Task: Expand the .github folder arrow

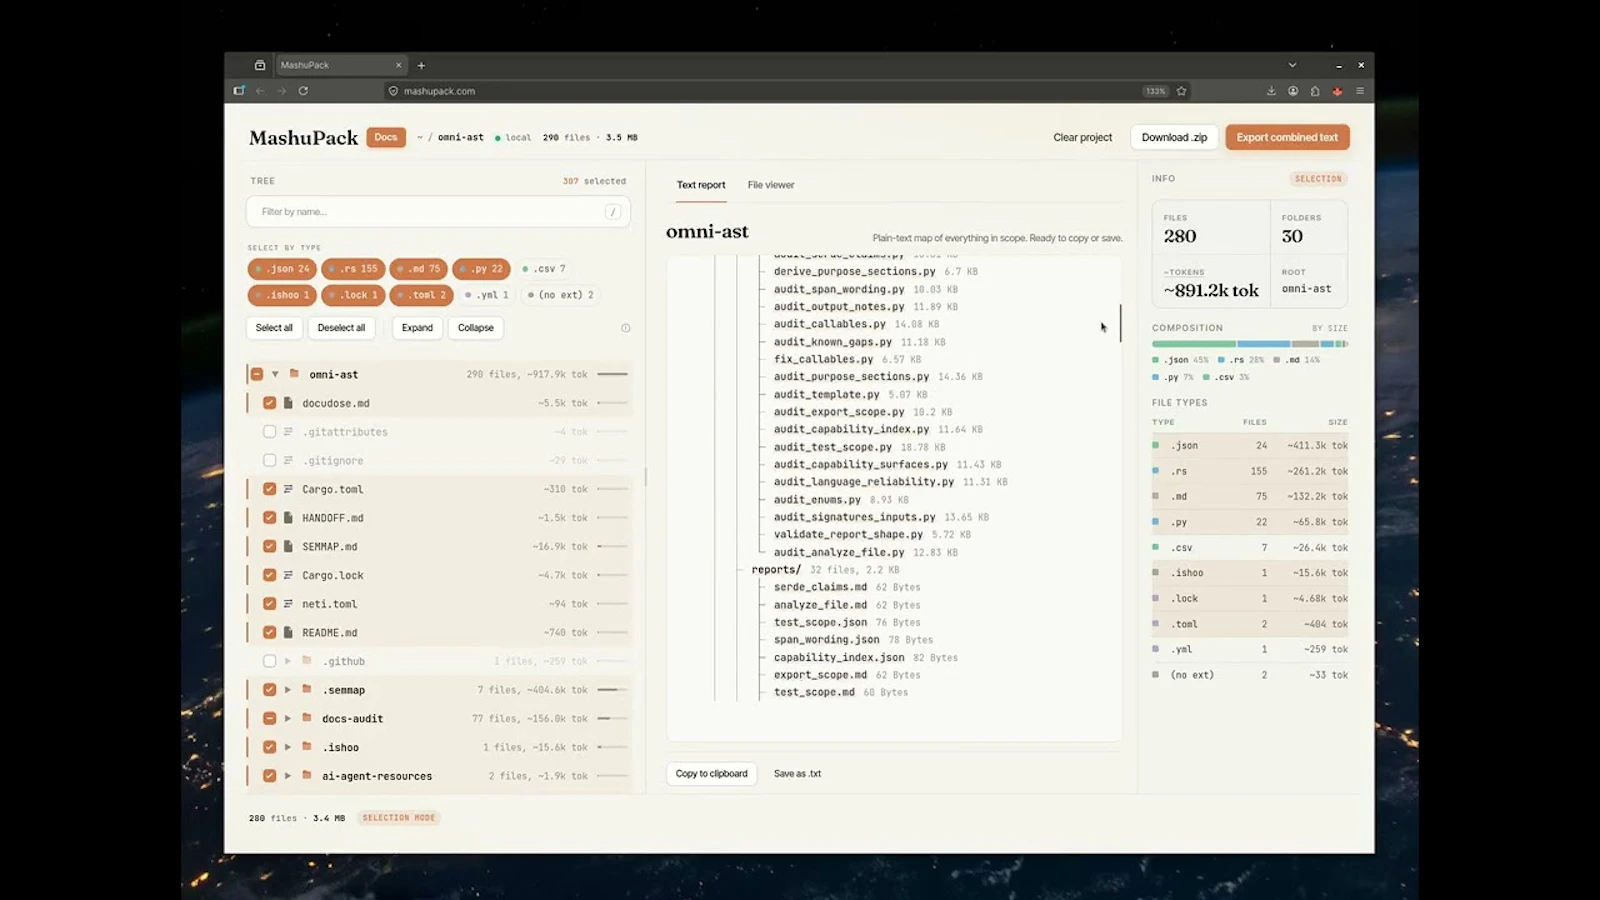Action: [x=288, y=661]
